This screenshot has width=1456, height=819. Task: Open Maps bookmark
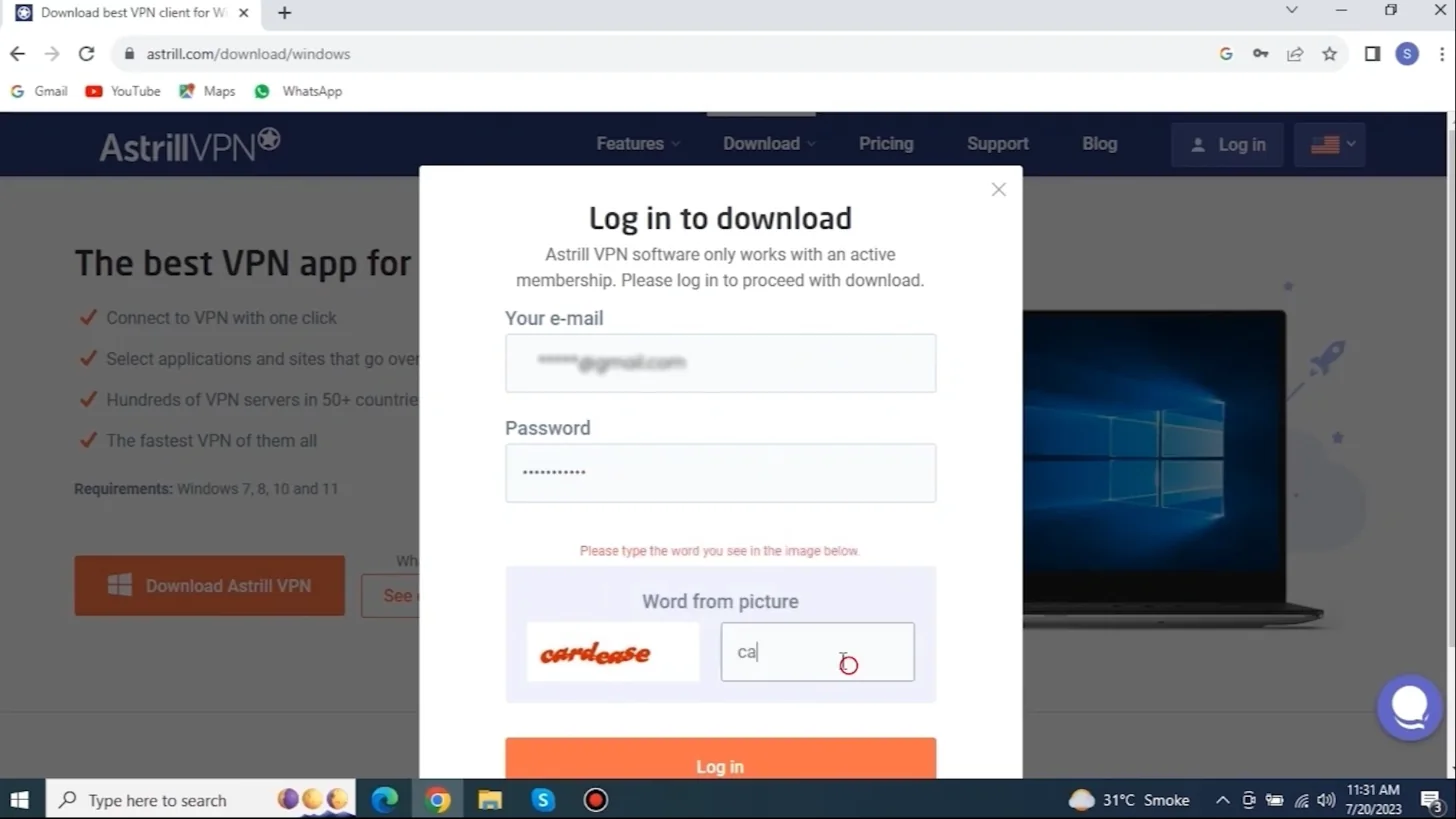coord(207,91)
